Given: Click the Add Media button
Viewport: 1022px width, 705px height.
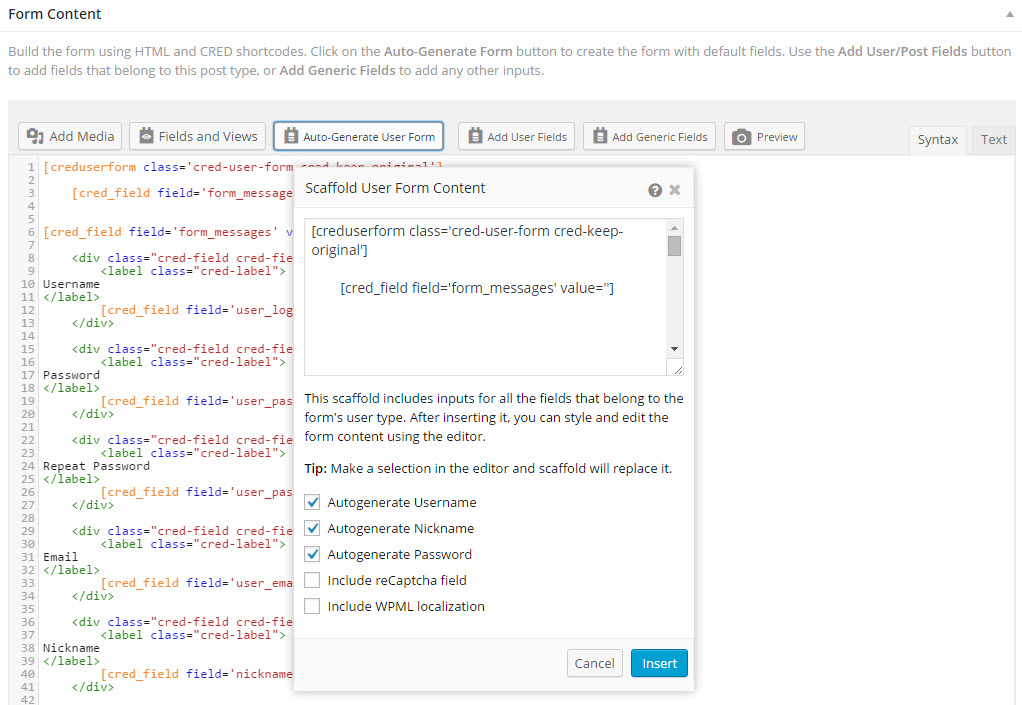Looking at the screenshot, I should click(x=70, y=136).
